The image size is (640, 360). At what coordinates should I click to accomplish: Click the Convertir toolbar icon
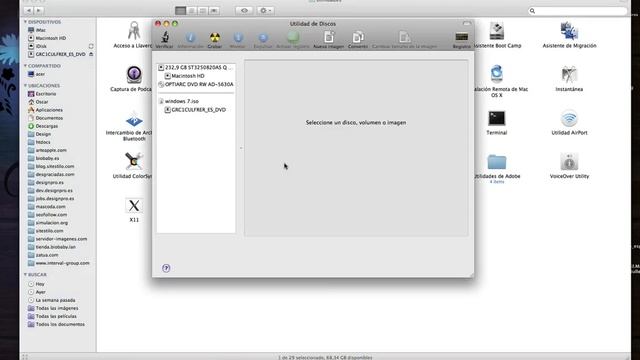[x=358, y=37]
